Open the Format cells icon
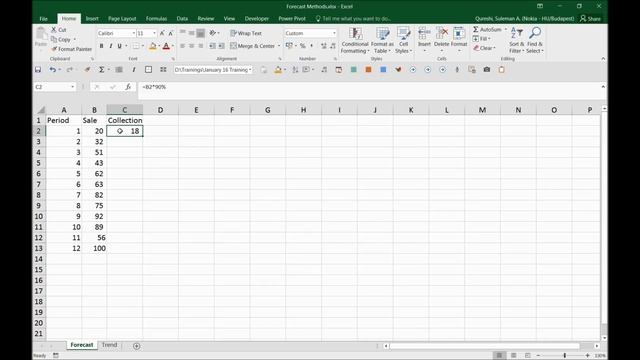Screen dimensions: 640x360 [x=459, y=33]
